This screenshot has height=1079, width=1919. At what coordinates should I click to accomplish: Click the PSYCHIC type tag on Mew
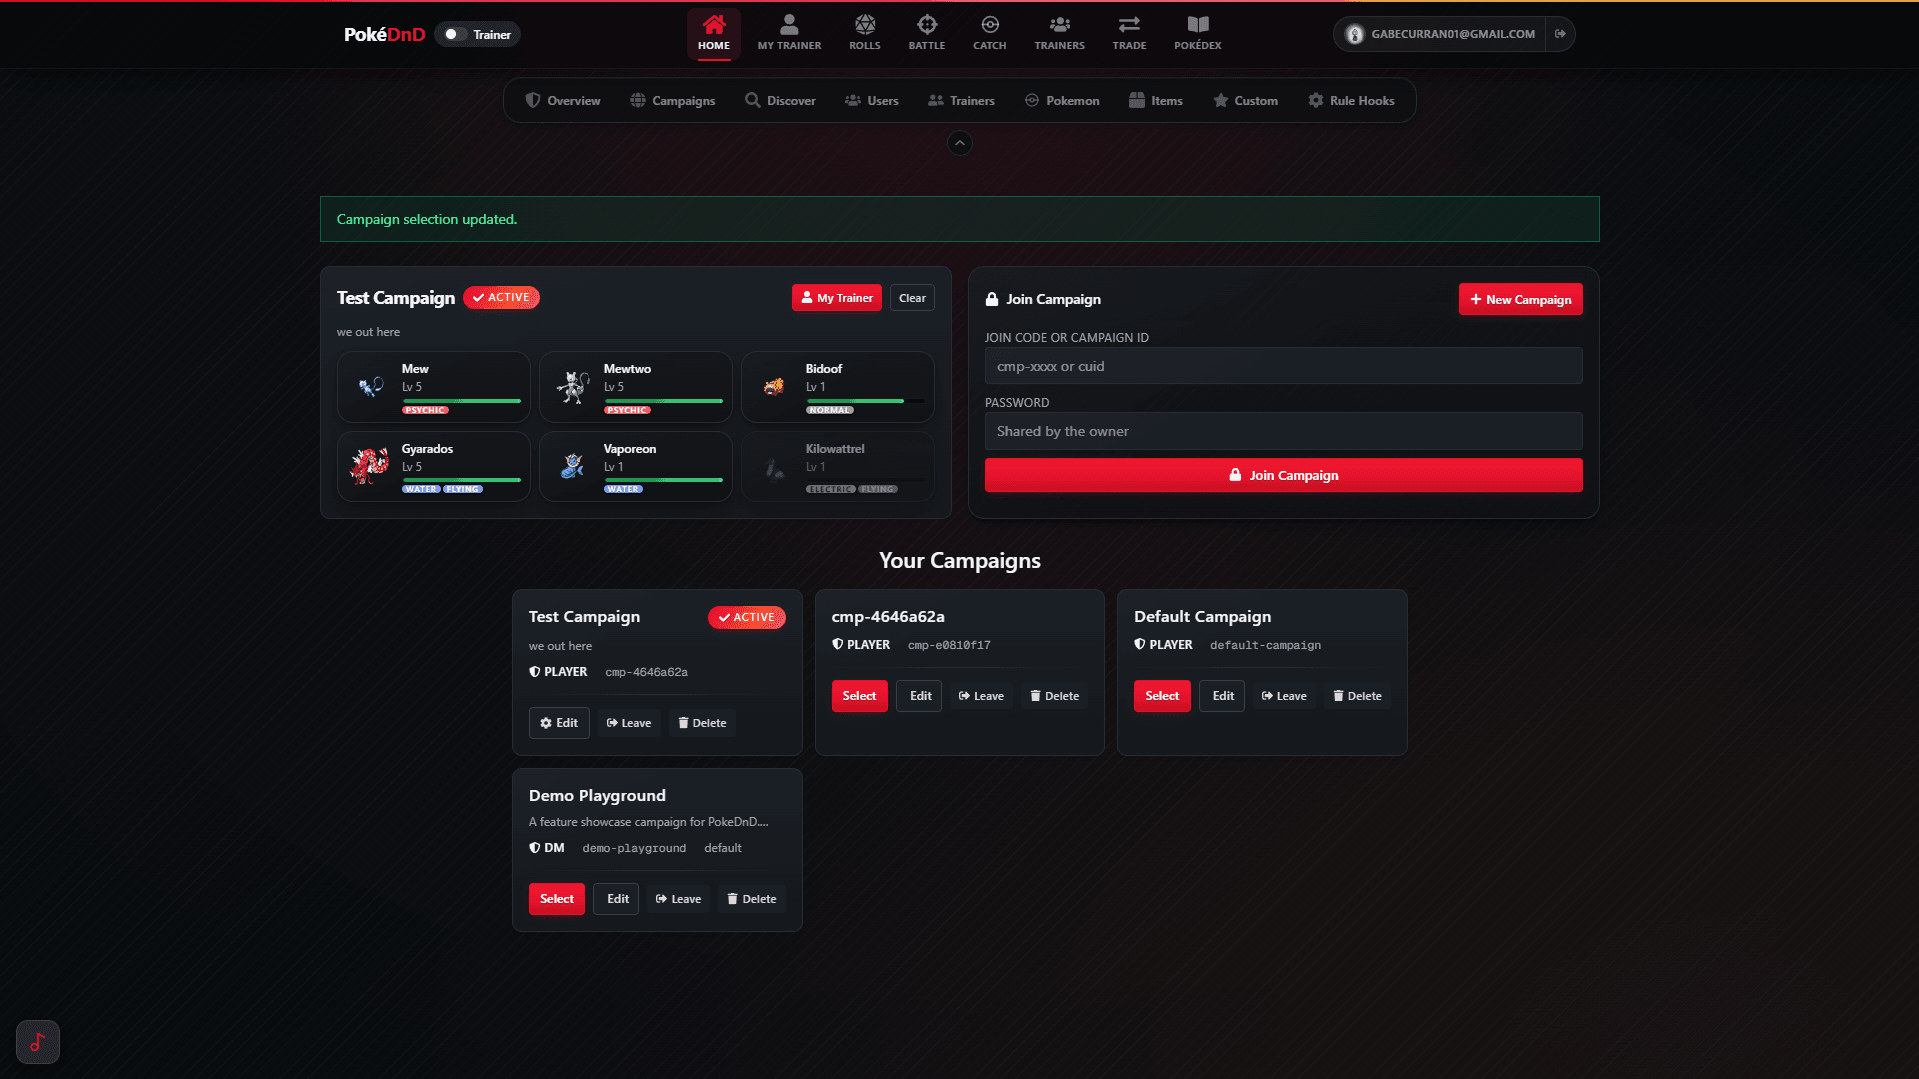pos(425,410)
